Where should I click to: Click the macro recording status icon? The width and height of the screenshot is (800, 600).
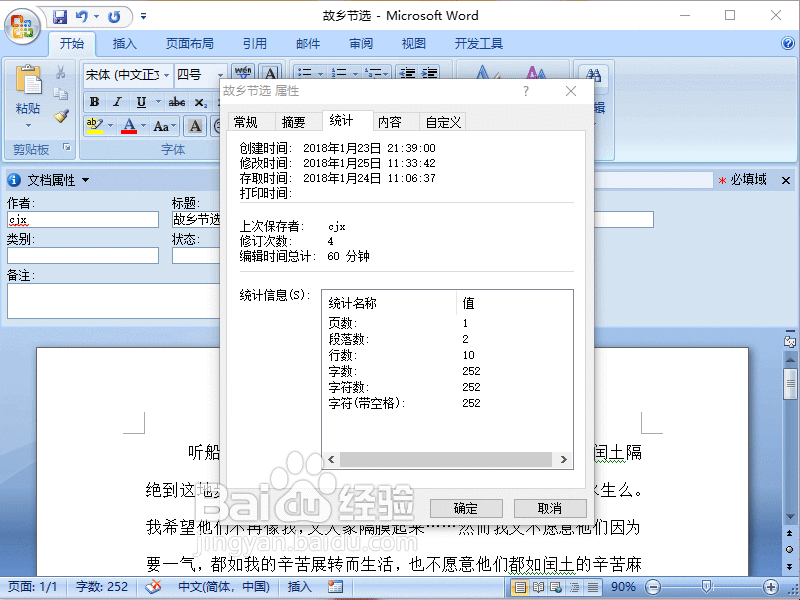335,587
